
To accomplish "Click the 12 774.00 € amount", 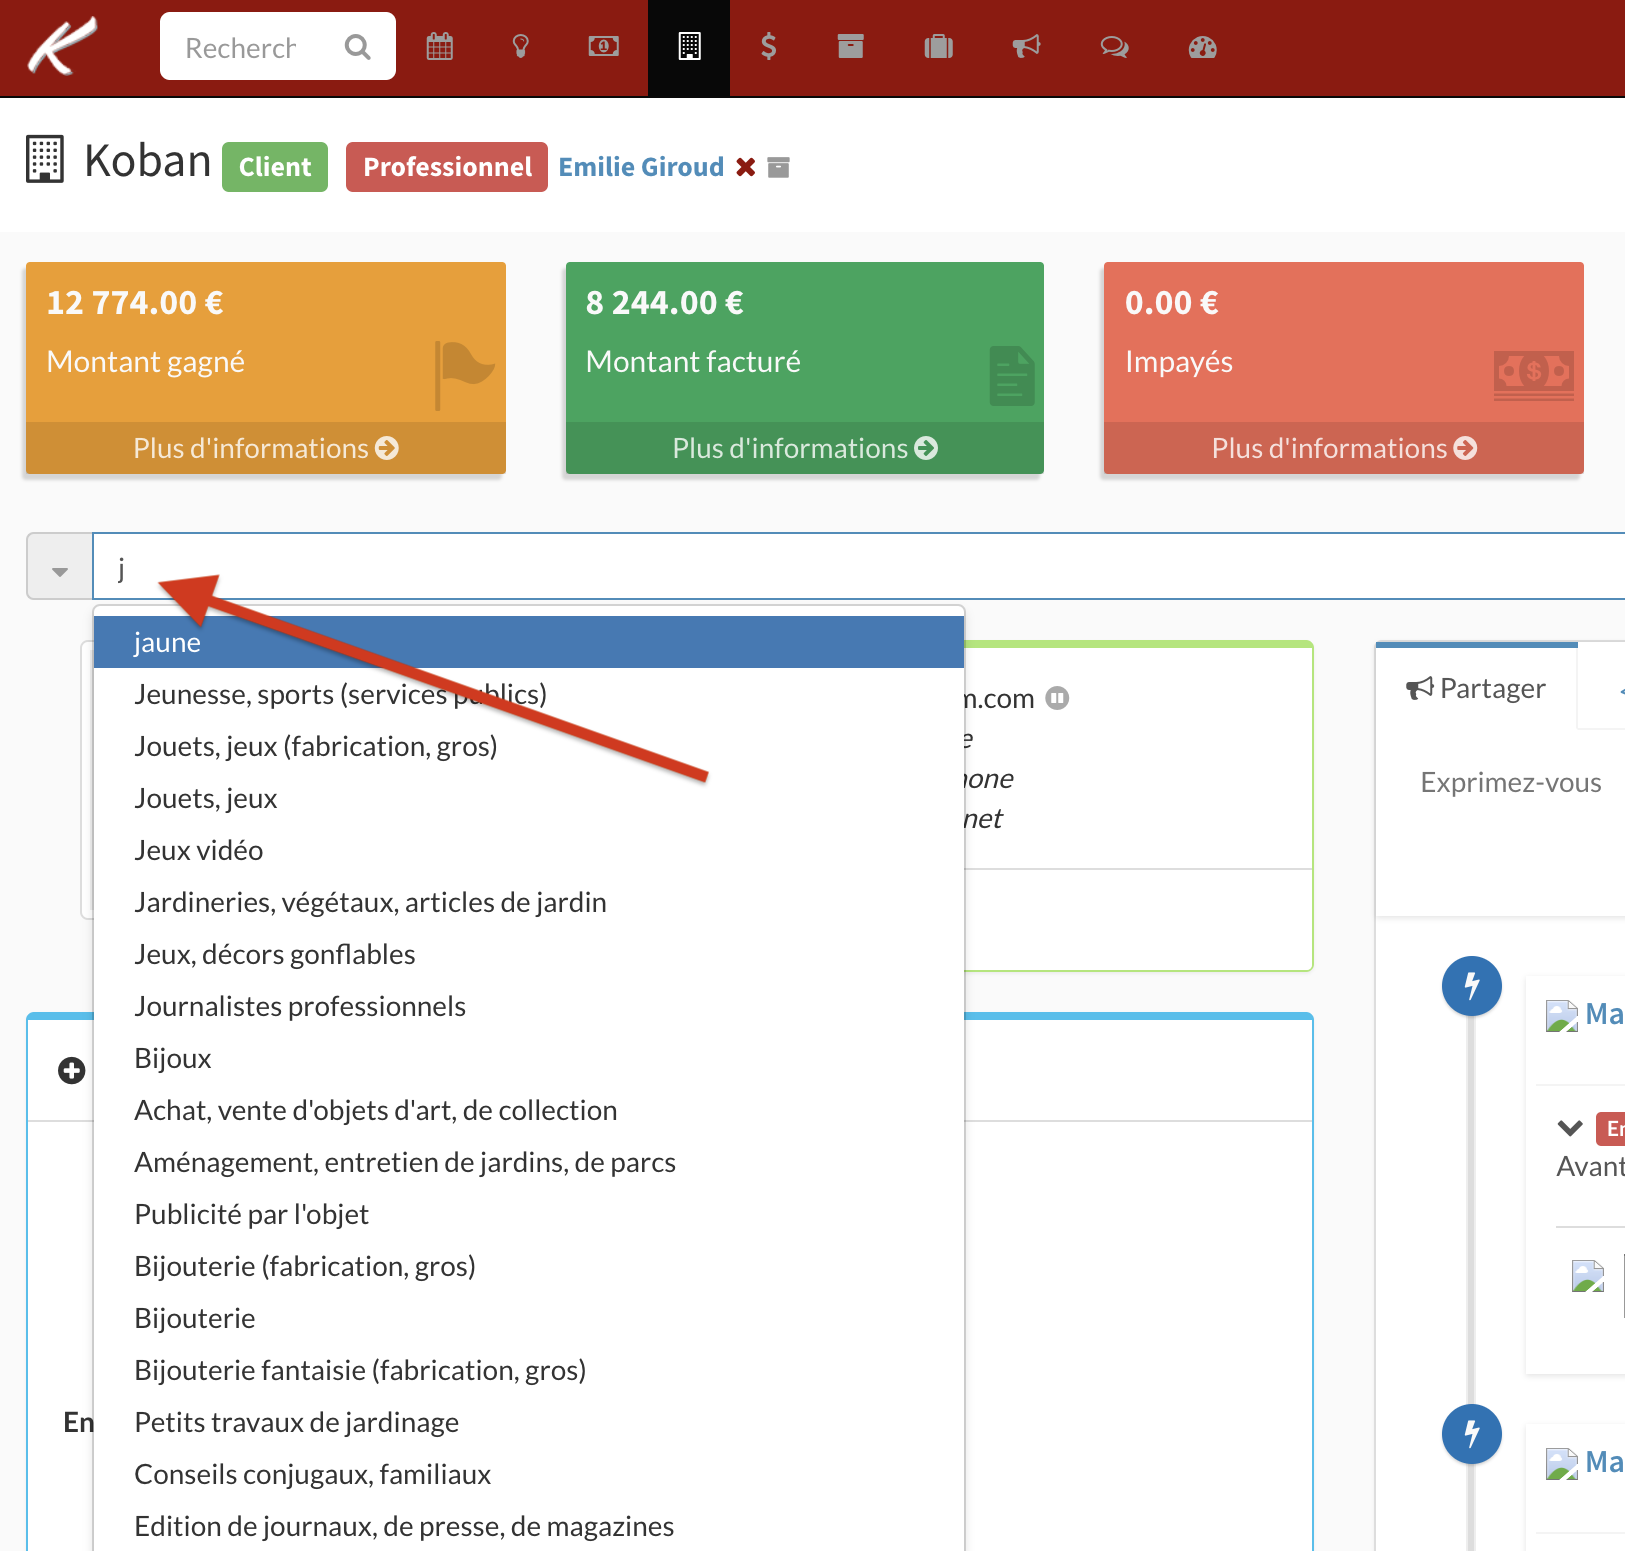I will click(135, 303).
